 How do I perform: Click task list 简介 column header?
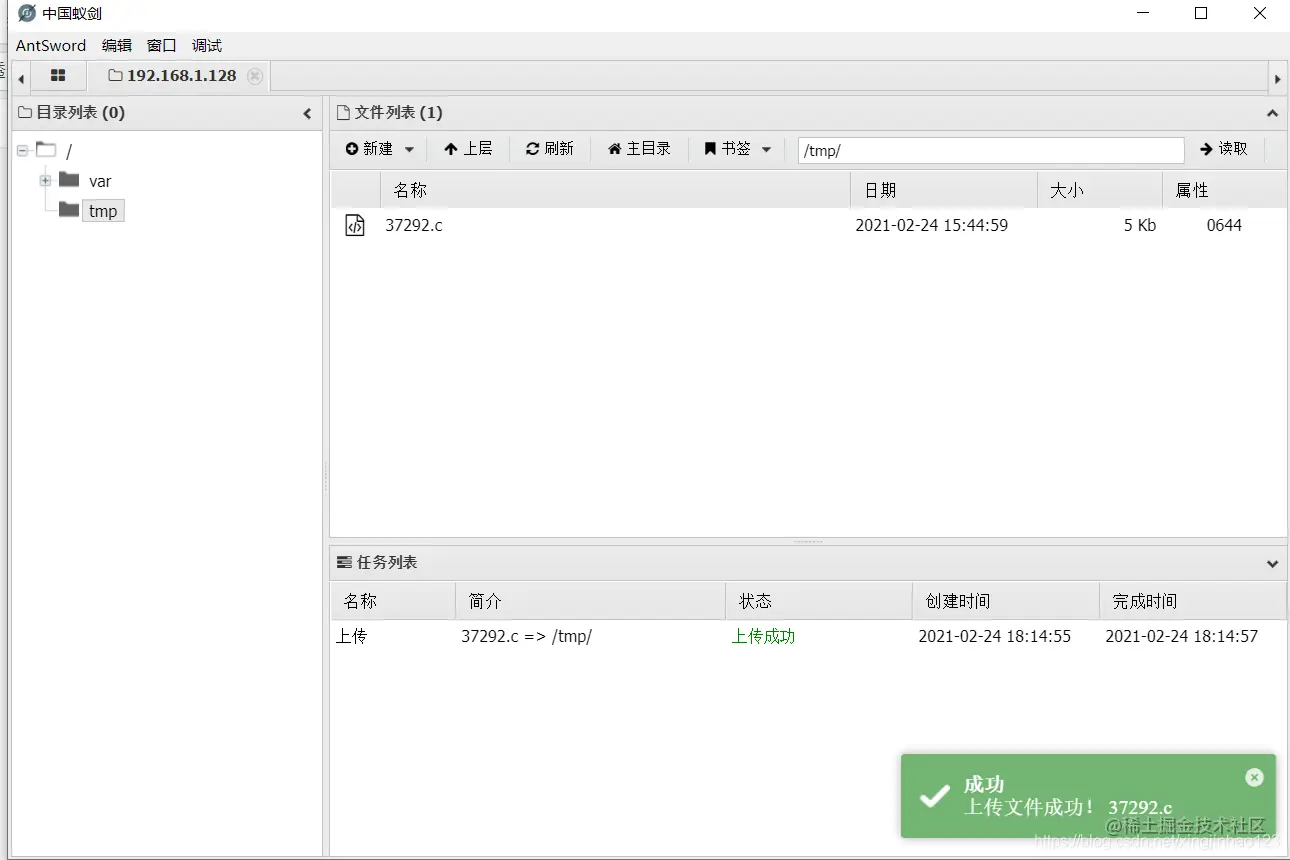590,601
